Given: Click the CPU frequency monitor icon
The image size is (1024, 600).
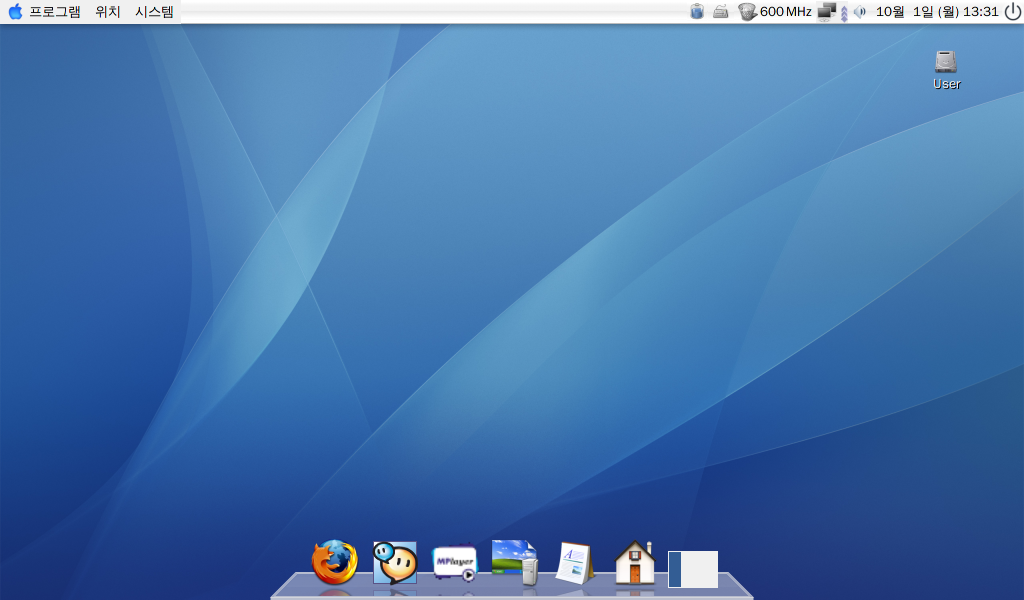Looking at the screenshot, I should point(747,12).
